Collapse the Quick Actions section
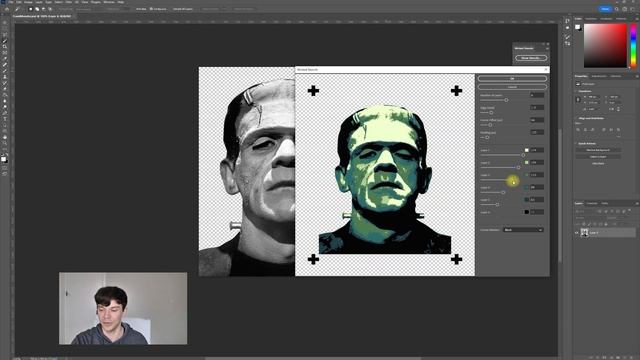The width and height of the screenshot is (640, 360). (x=576, y=144)
